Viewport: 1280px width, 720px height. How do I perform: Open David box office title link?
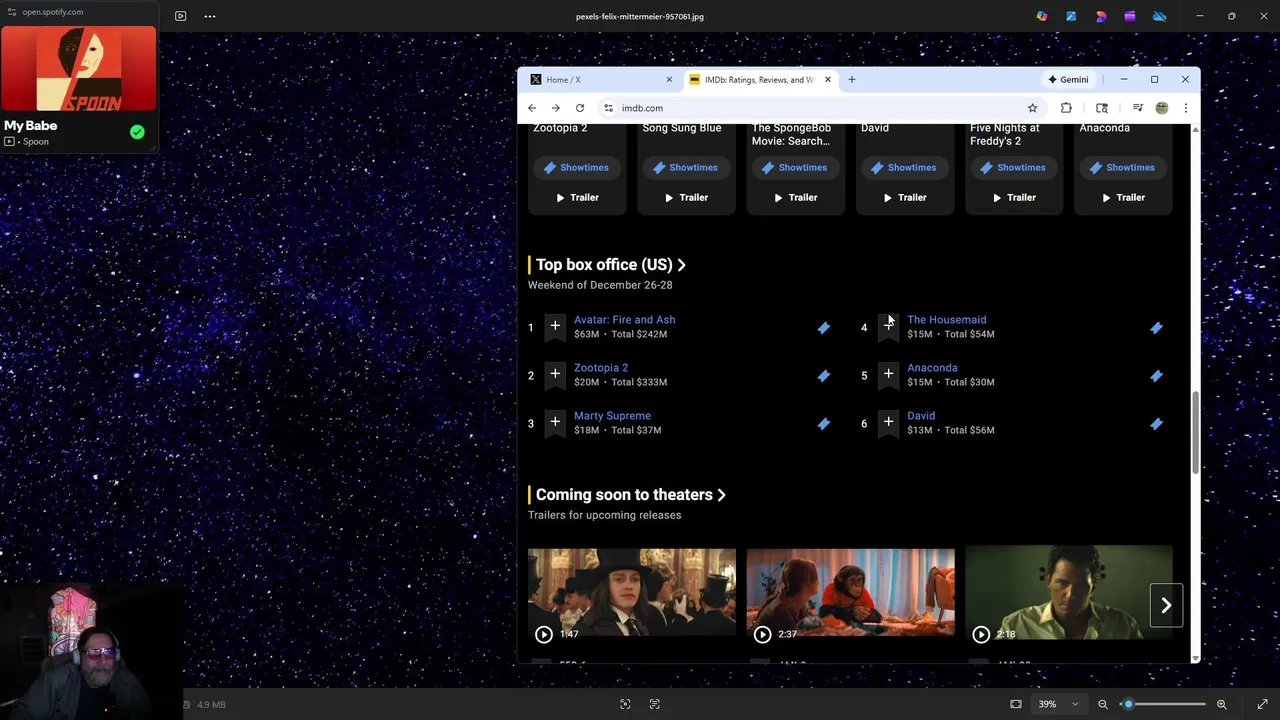tap(921, 416)
